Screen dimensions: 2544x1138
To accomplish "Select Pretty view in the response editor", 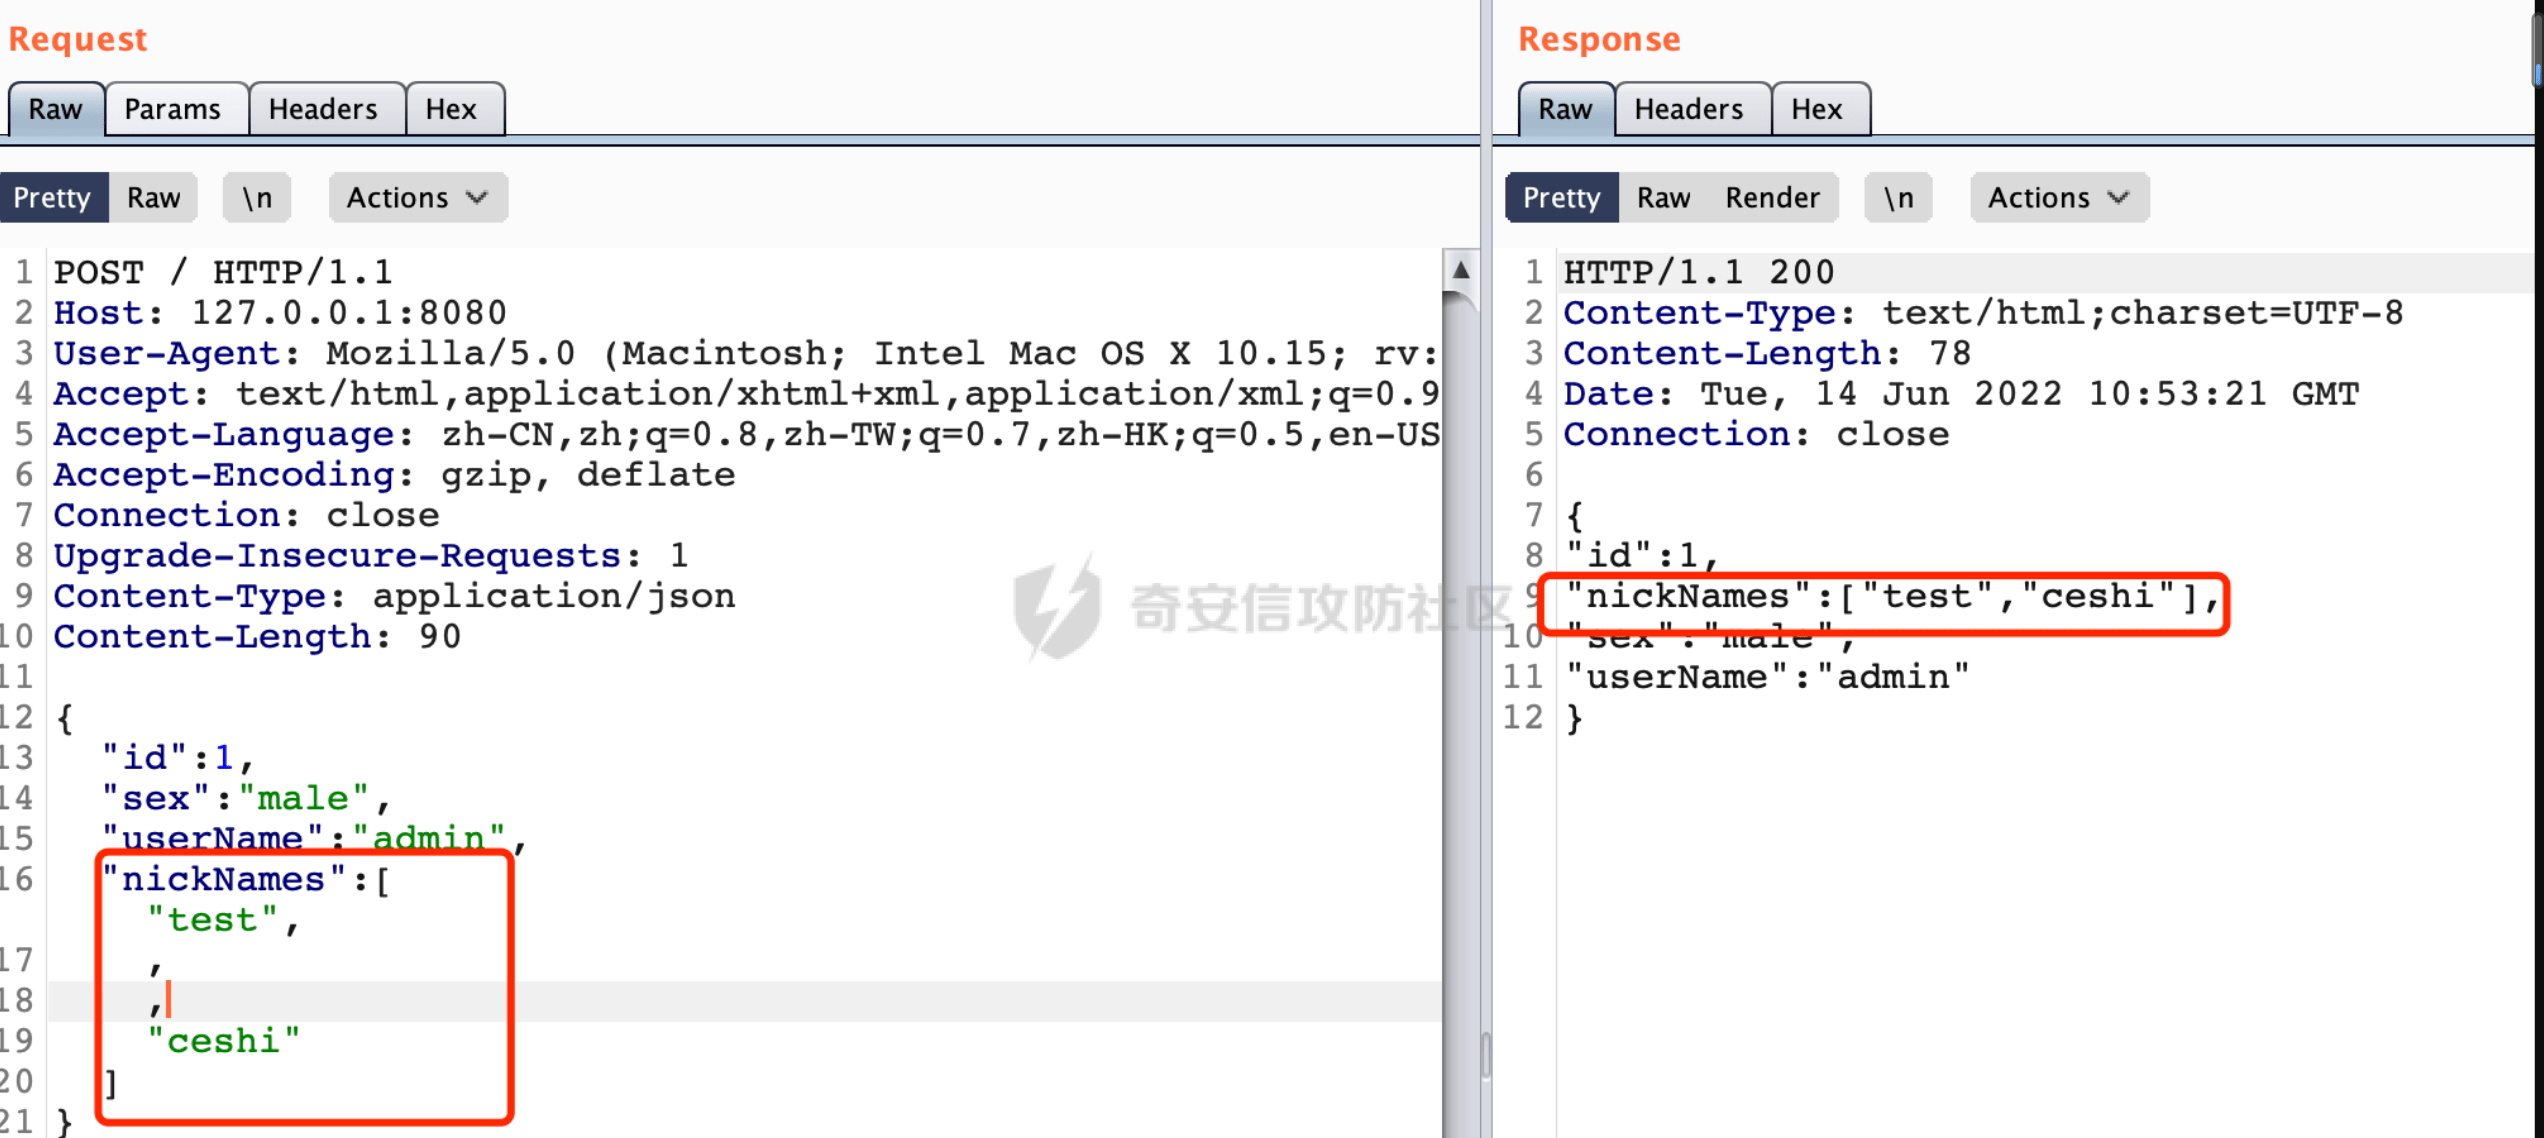I will click(1560, 197).
